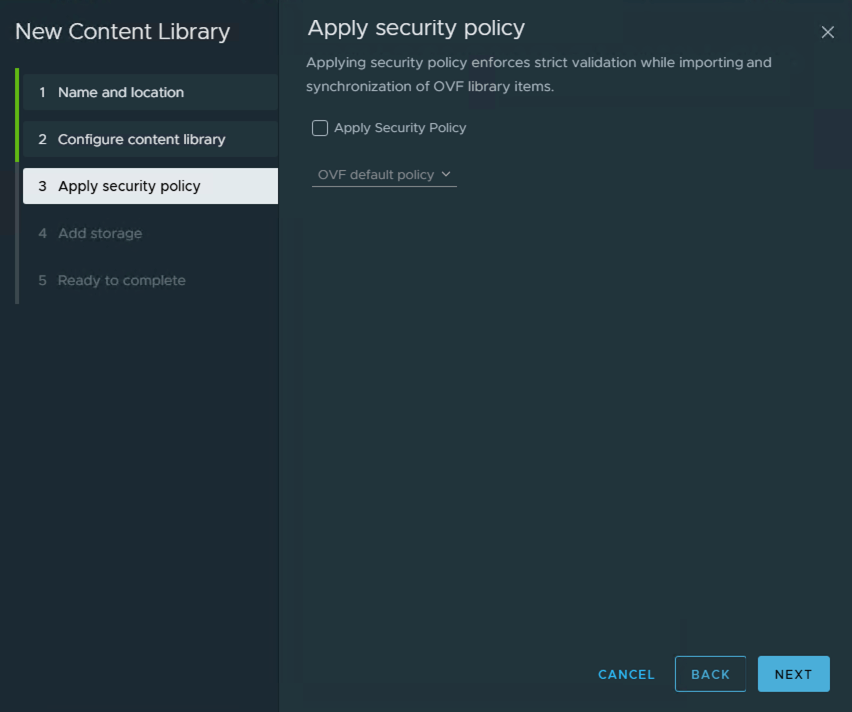
Task: Select step 5 Ready to complete
Action: click(121, 280)
